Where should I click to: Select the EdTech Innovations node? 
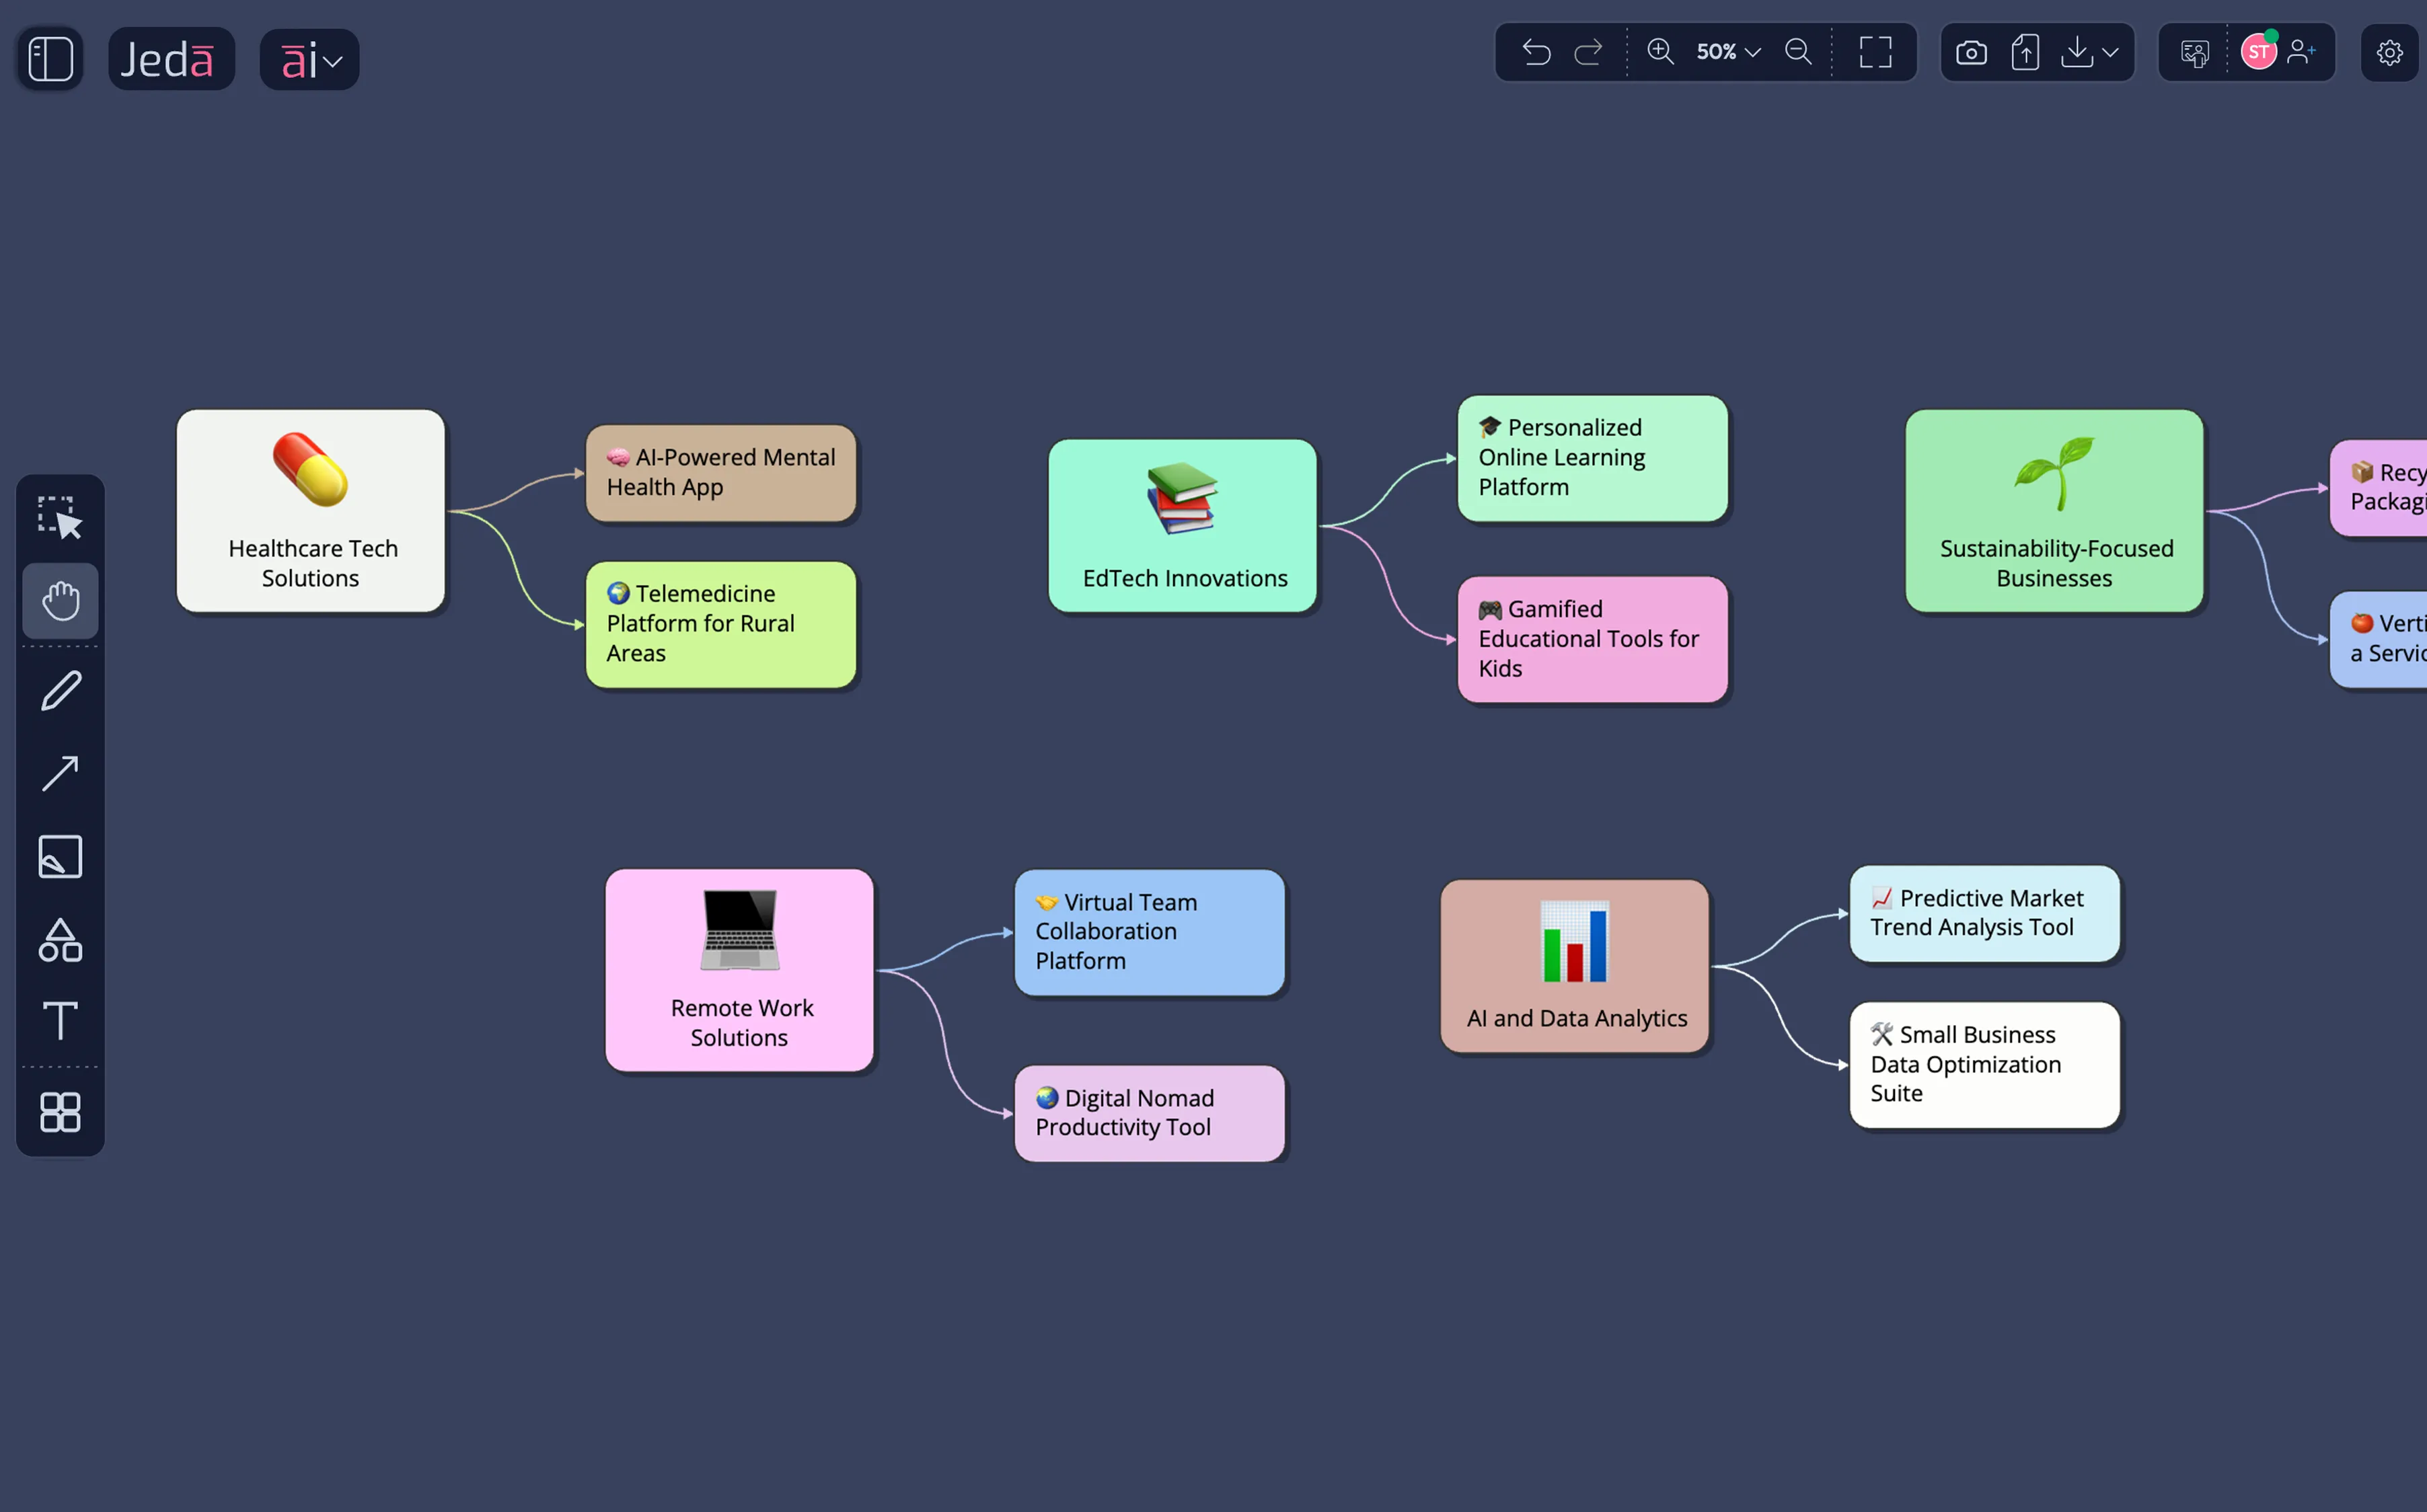click(1182, 526)
